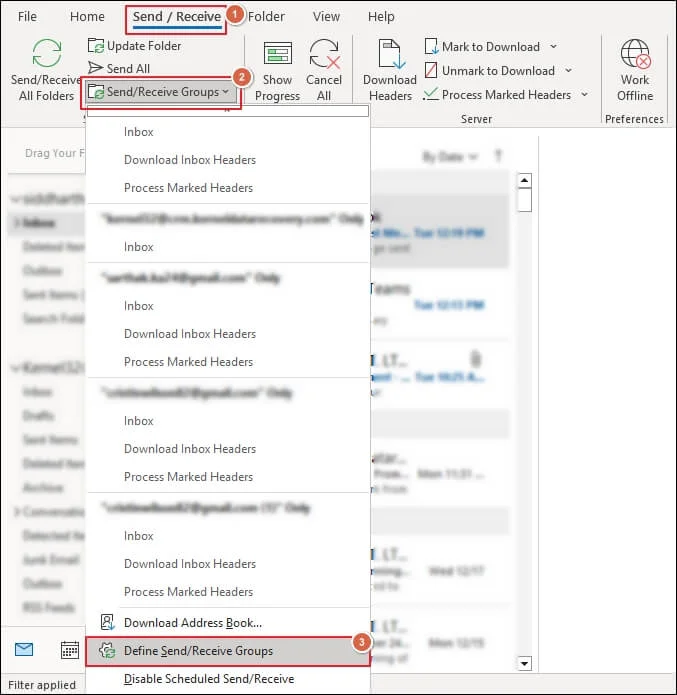Open the Calendar view icon
This screenshot has height=695, width=677.
(70, 650)
